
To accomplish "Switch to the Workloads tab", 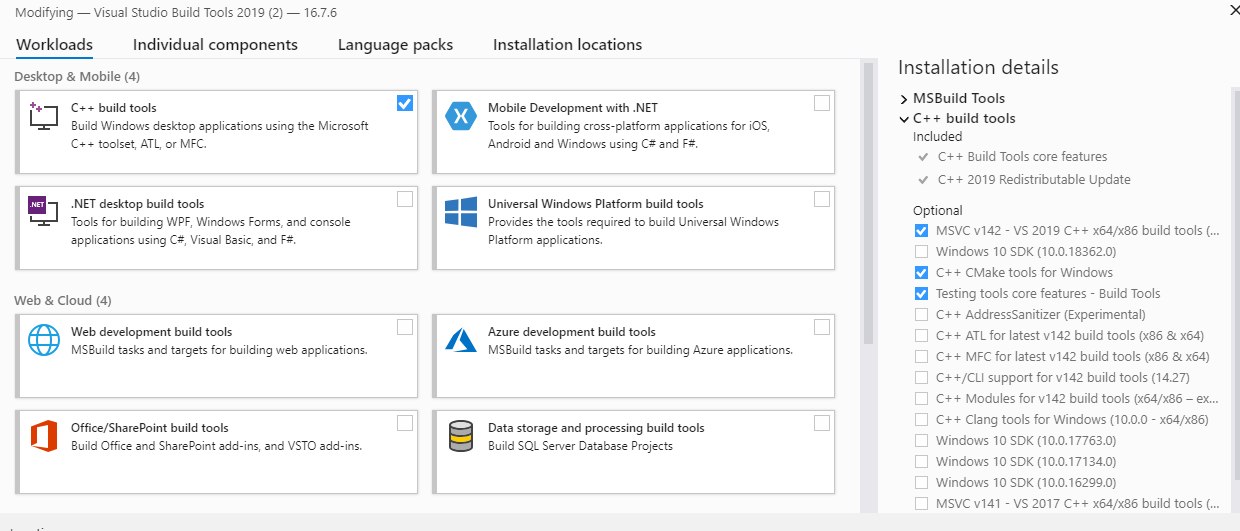I will [x=54, y=45].
